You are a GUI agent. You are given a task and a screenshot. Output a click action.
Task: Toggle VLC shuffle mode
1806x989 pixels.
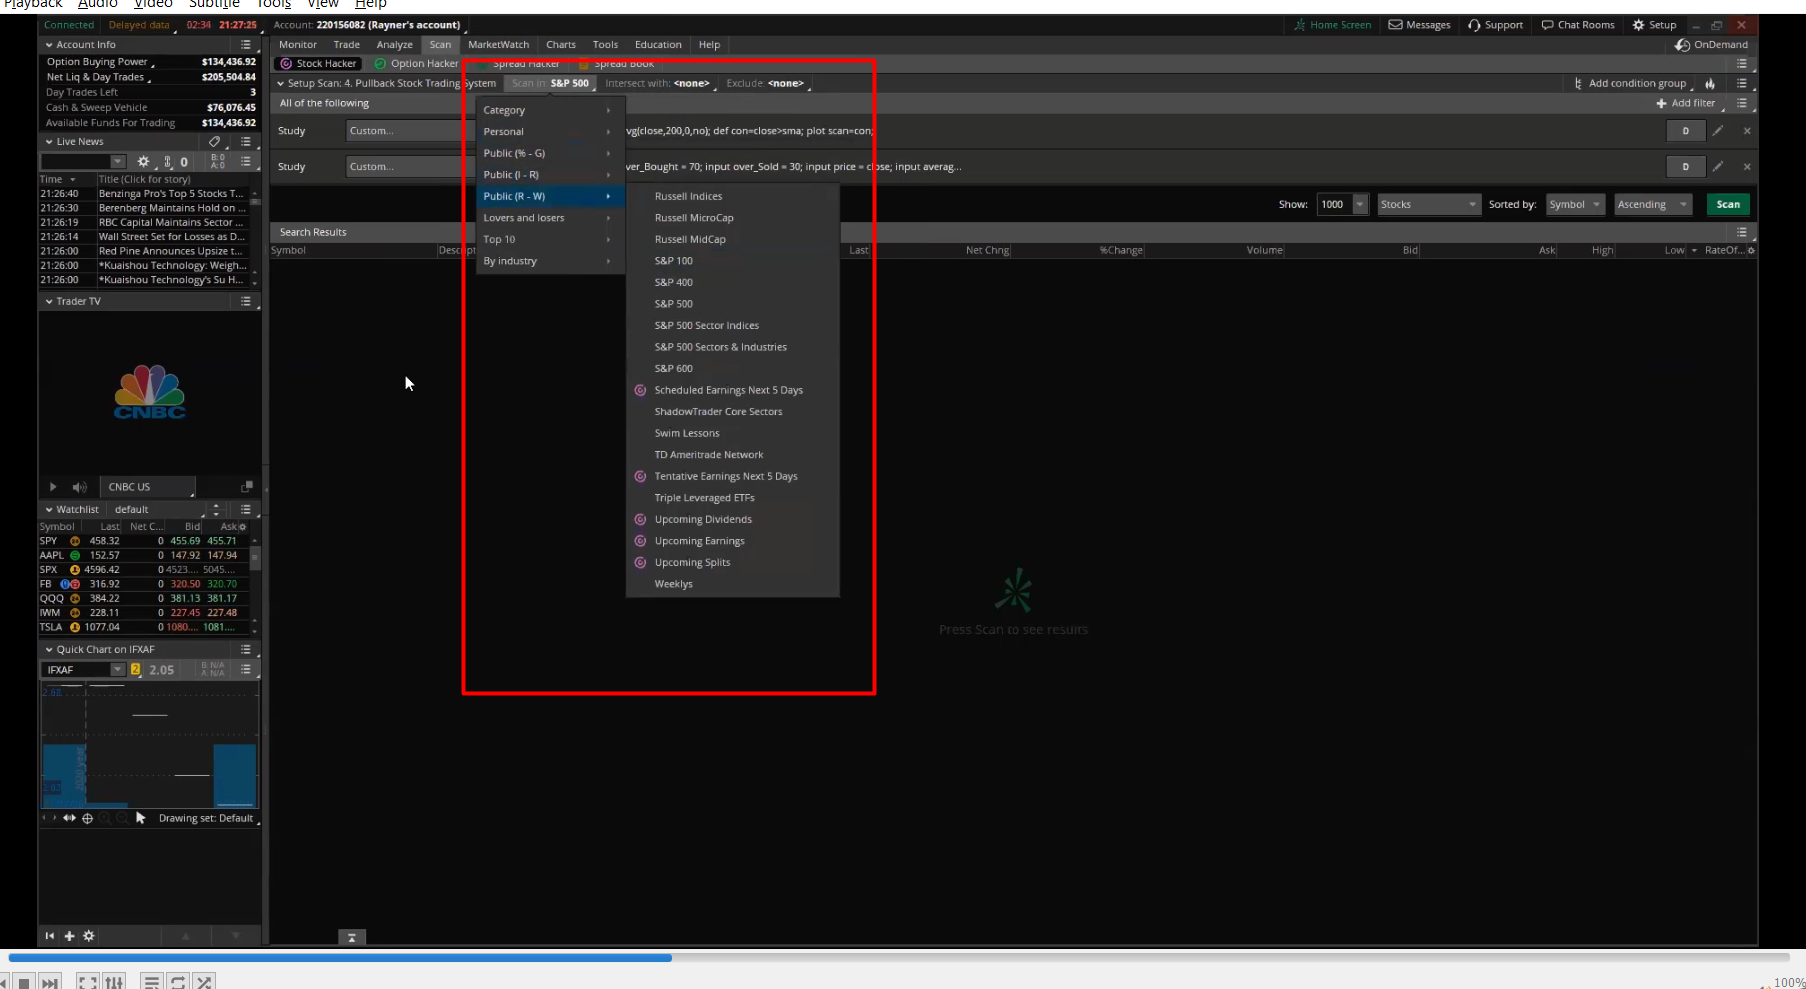tap(204, 982)
